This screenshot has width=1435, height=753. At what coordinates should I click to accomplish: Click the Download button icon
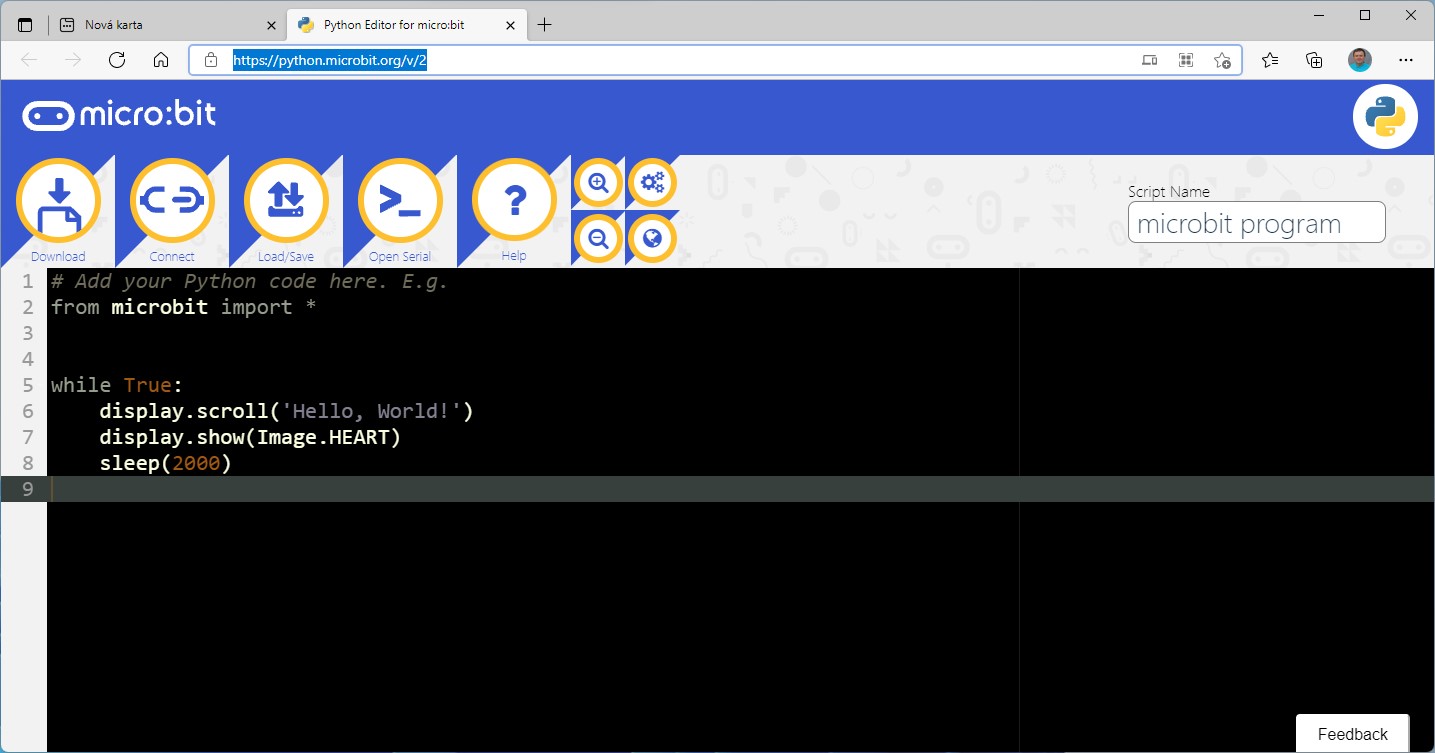59,201
